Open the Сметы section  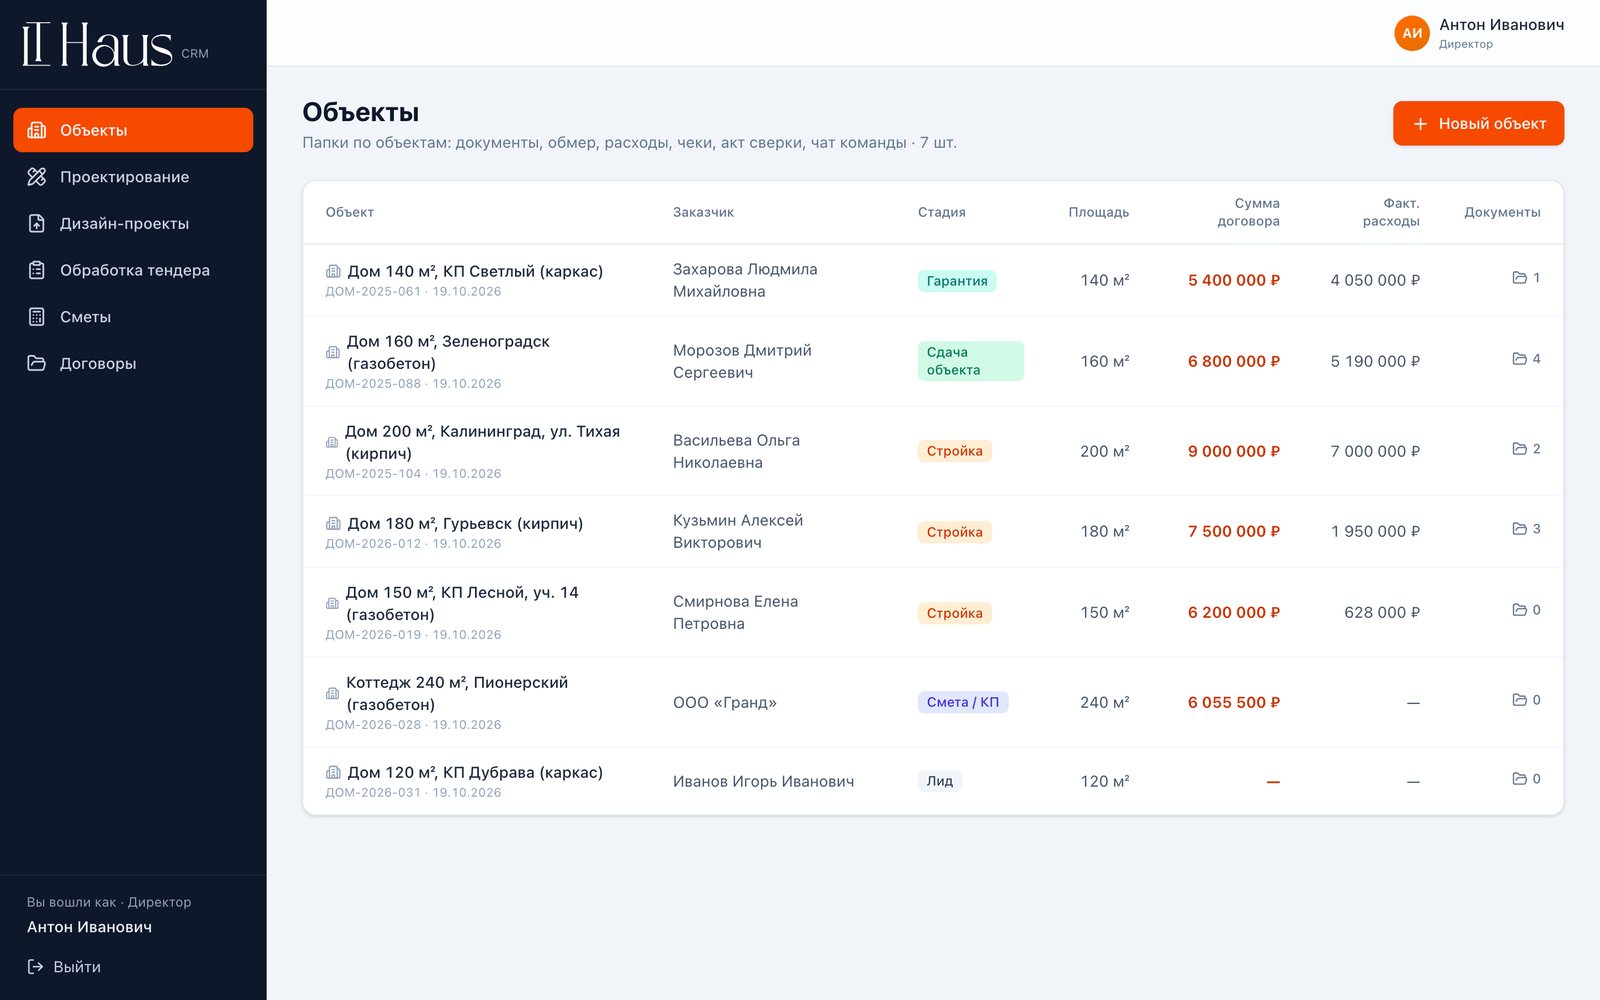133,317
